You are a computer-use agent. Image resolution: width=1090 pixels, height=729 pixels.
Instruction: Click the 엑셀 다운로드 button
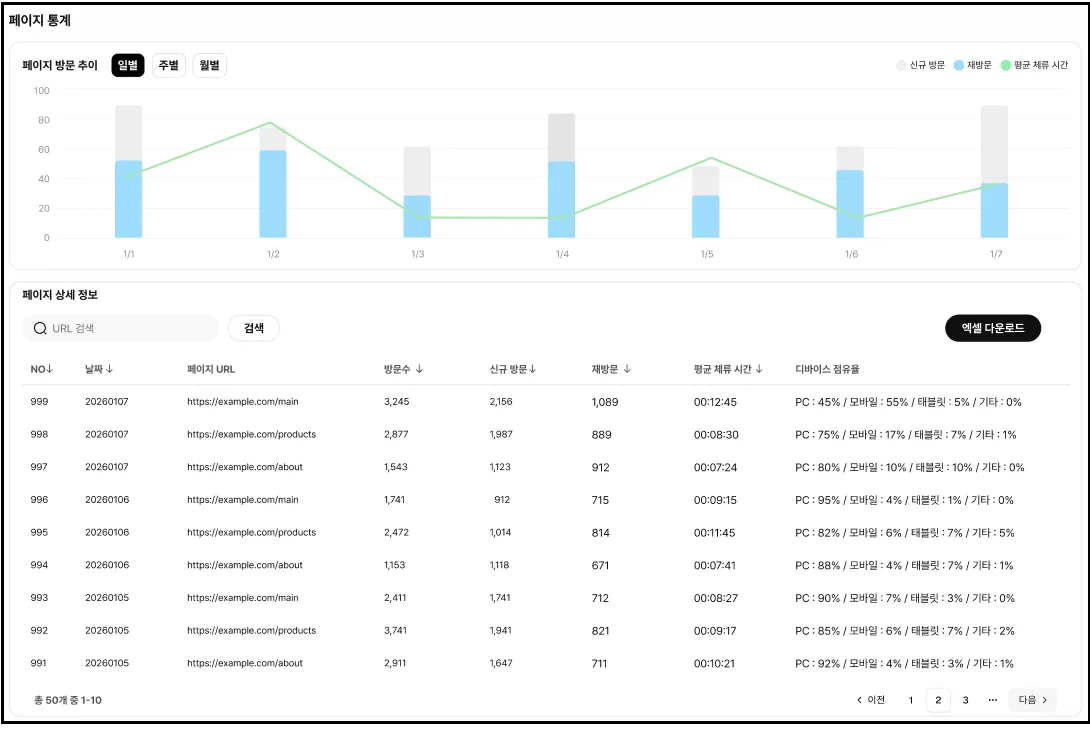coord(993,328)
